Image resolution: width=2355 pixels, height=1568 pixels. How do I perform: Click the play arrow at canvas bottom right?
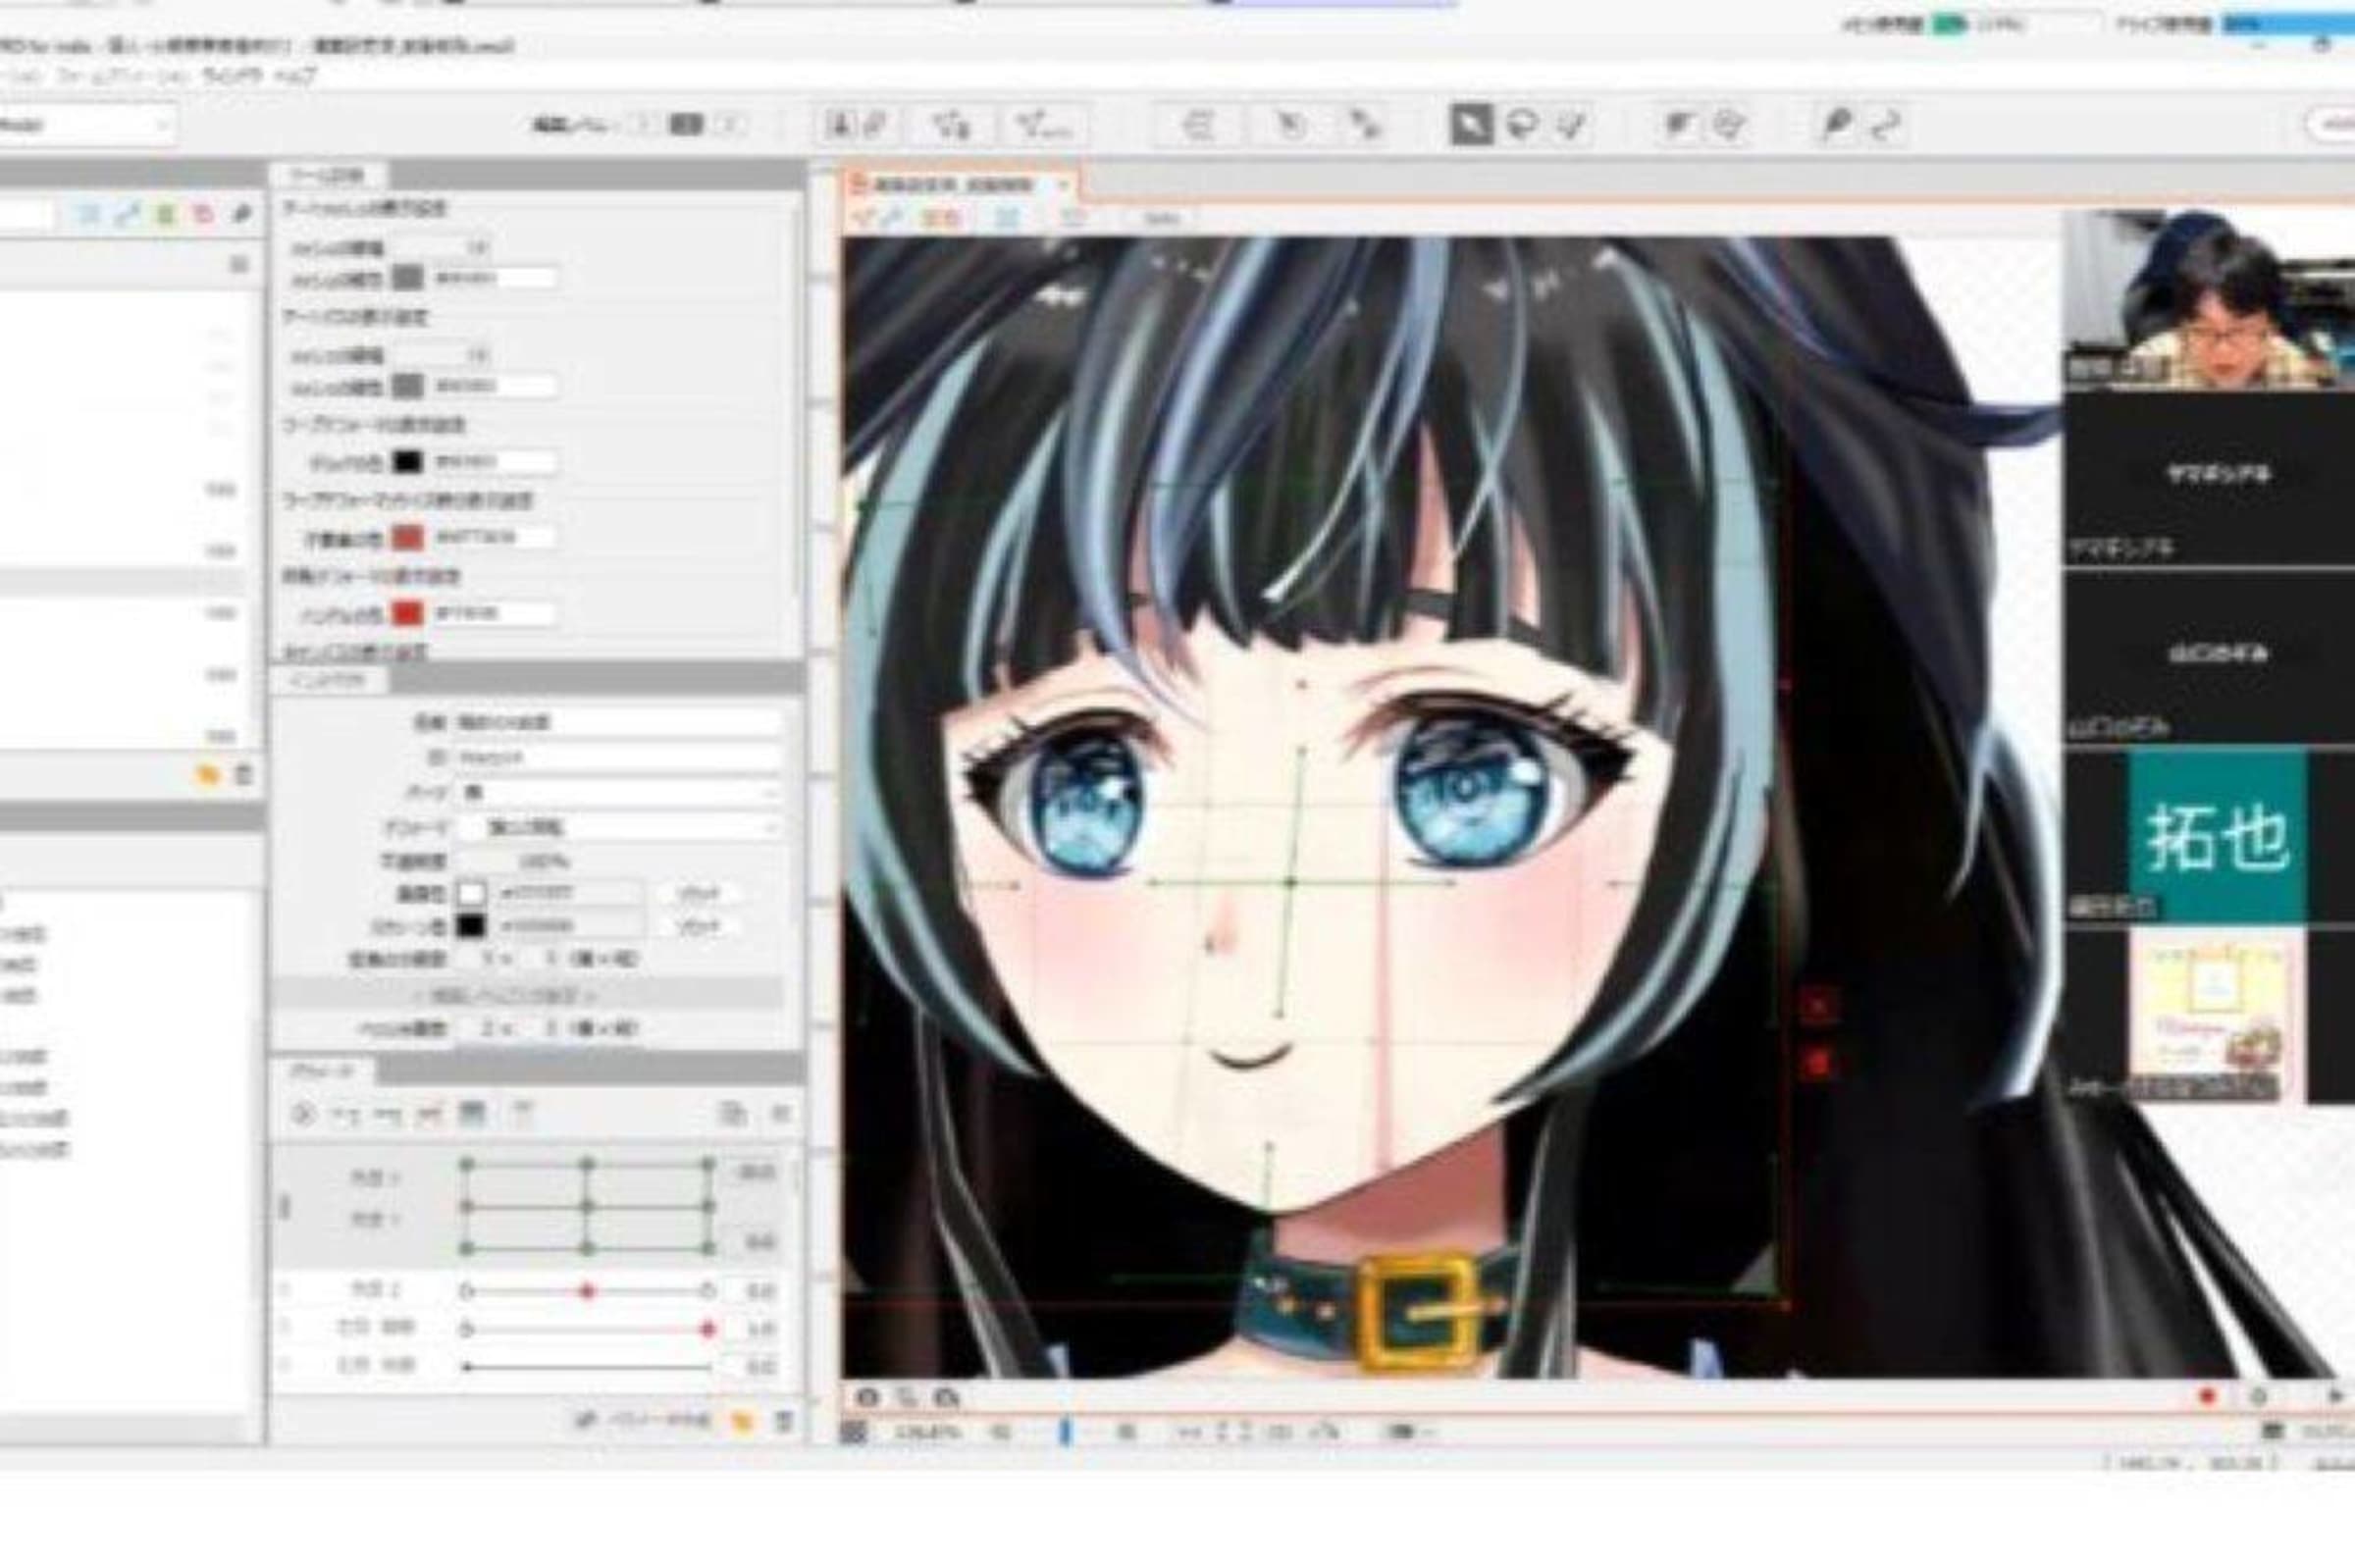click(2336, 1396)
